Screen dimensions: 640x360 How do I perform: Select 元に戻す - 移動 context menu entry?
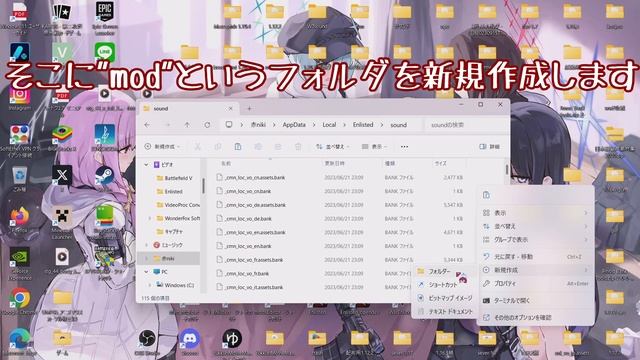pyautogui.click(x=536, y=257)
